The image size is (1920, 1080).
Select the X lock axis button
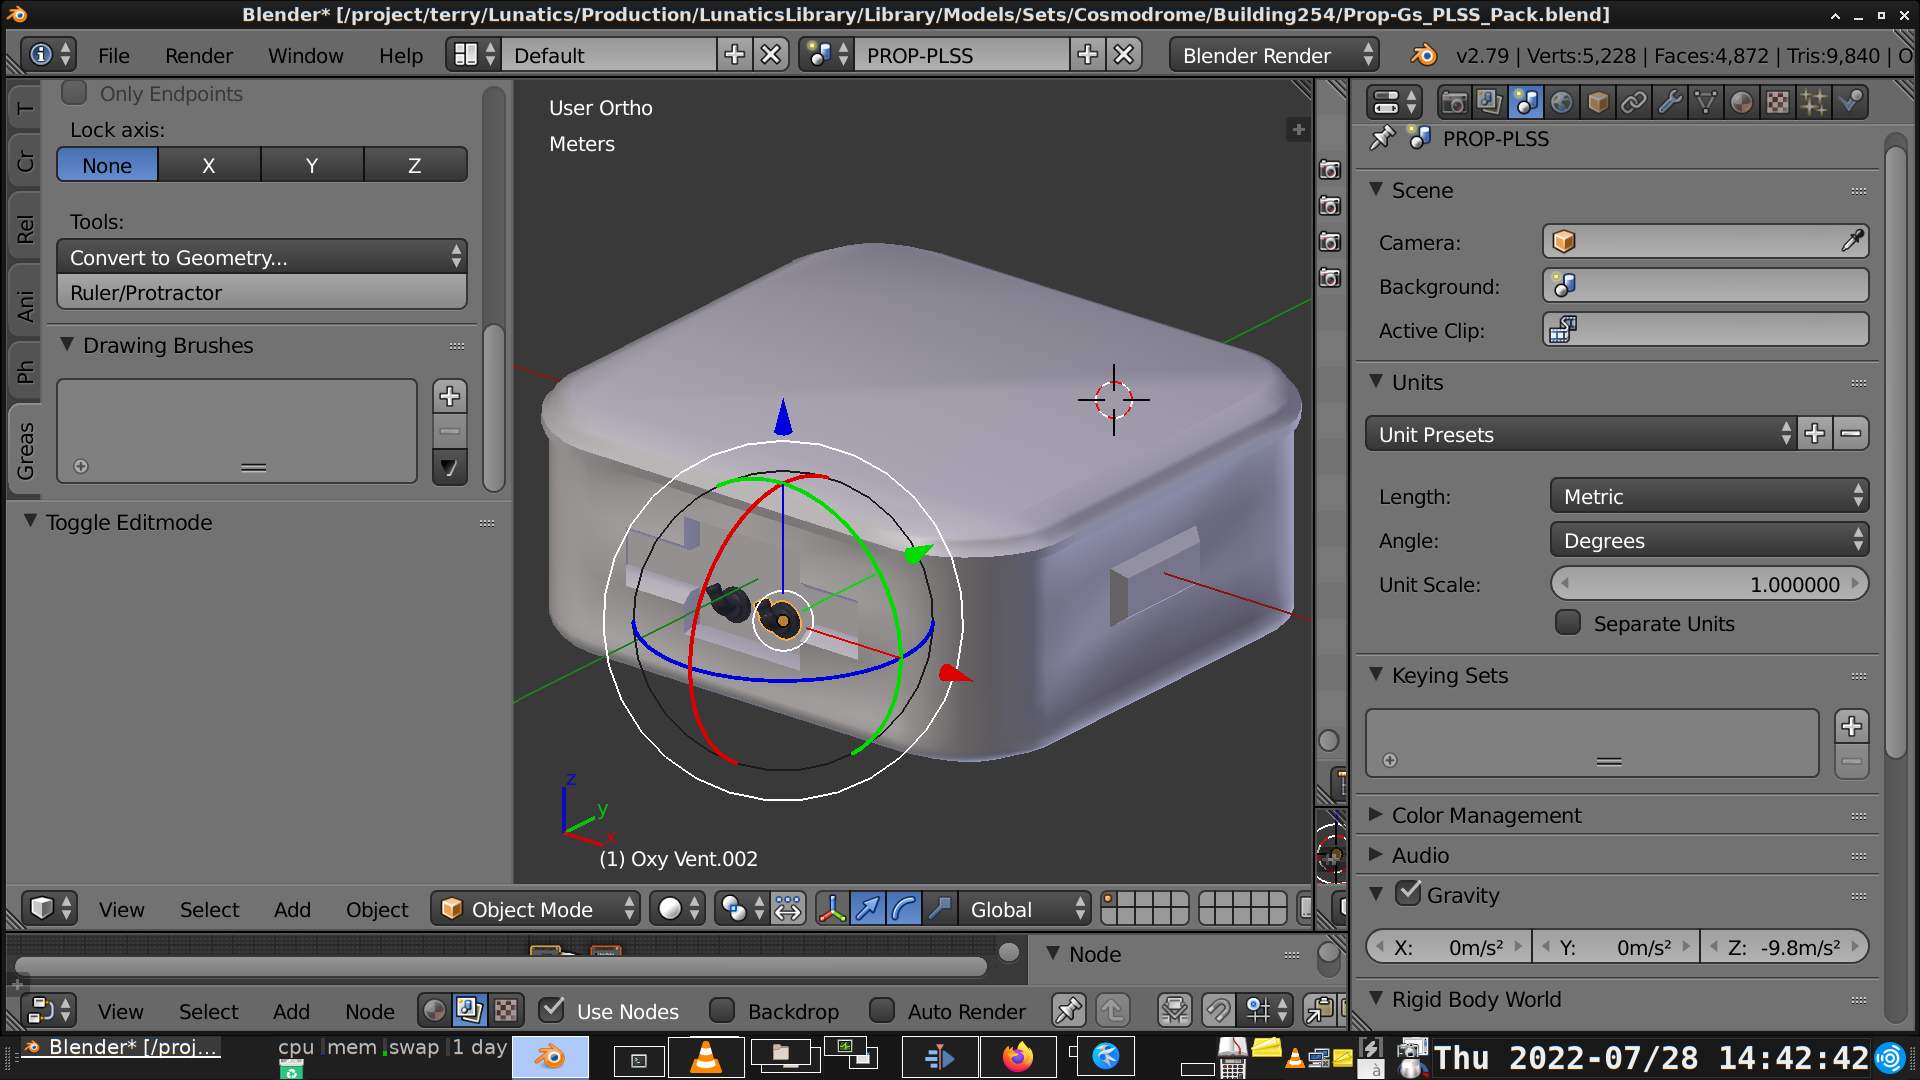pyautogui.click(x=208, y=165)
